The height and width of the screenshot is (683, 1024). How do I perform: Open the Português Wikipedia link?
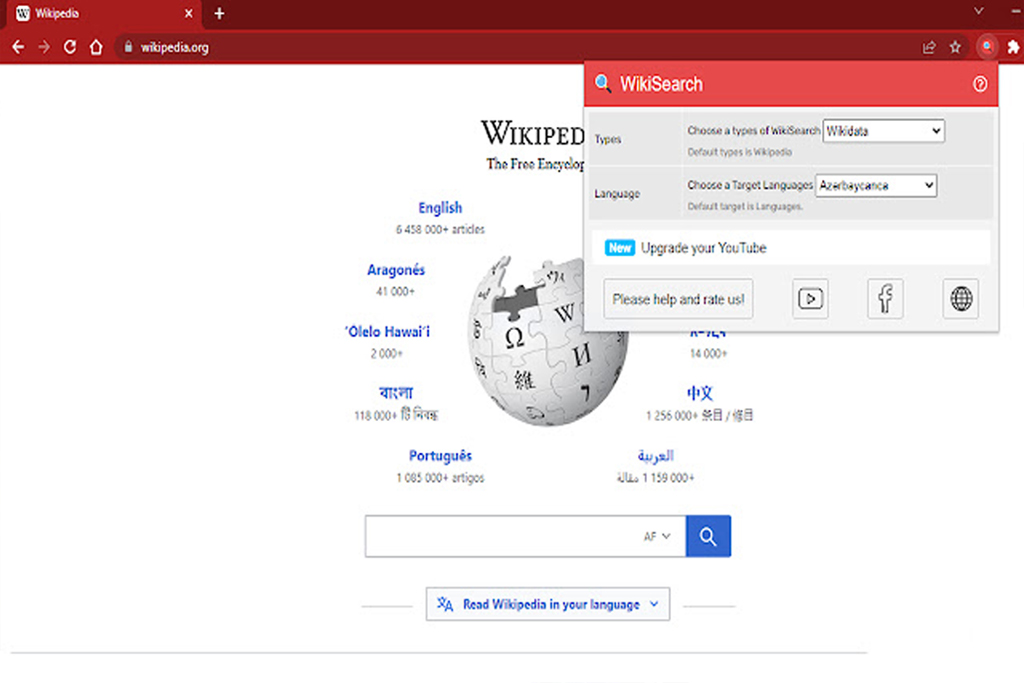point(440,456)
